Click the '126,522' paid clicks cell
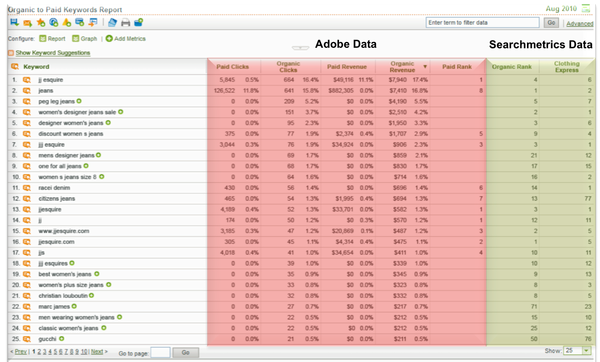 pos(224,91)
